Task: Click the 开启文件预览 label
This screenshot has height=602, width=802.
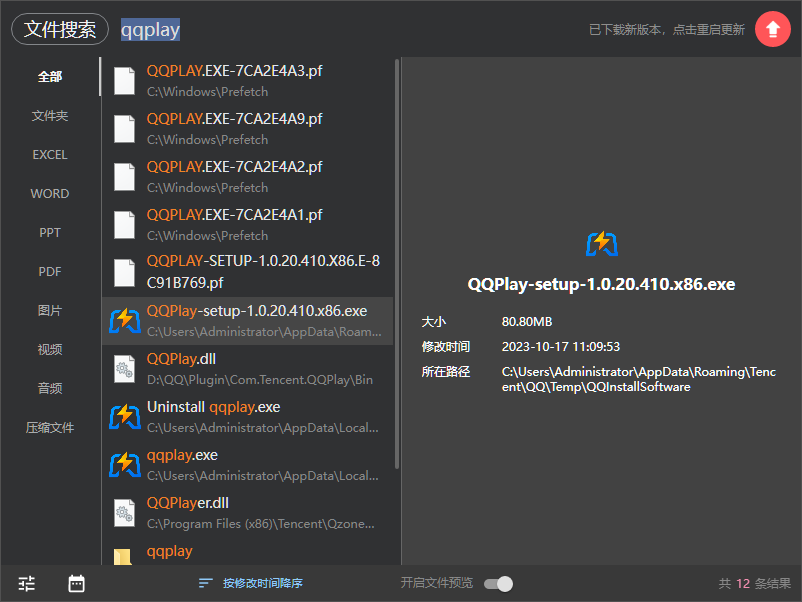Action: click(437, 583)
